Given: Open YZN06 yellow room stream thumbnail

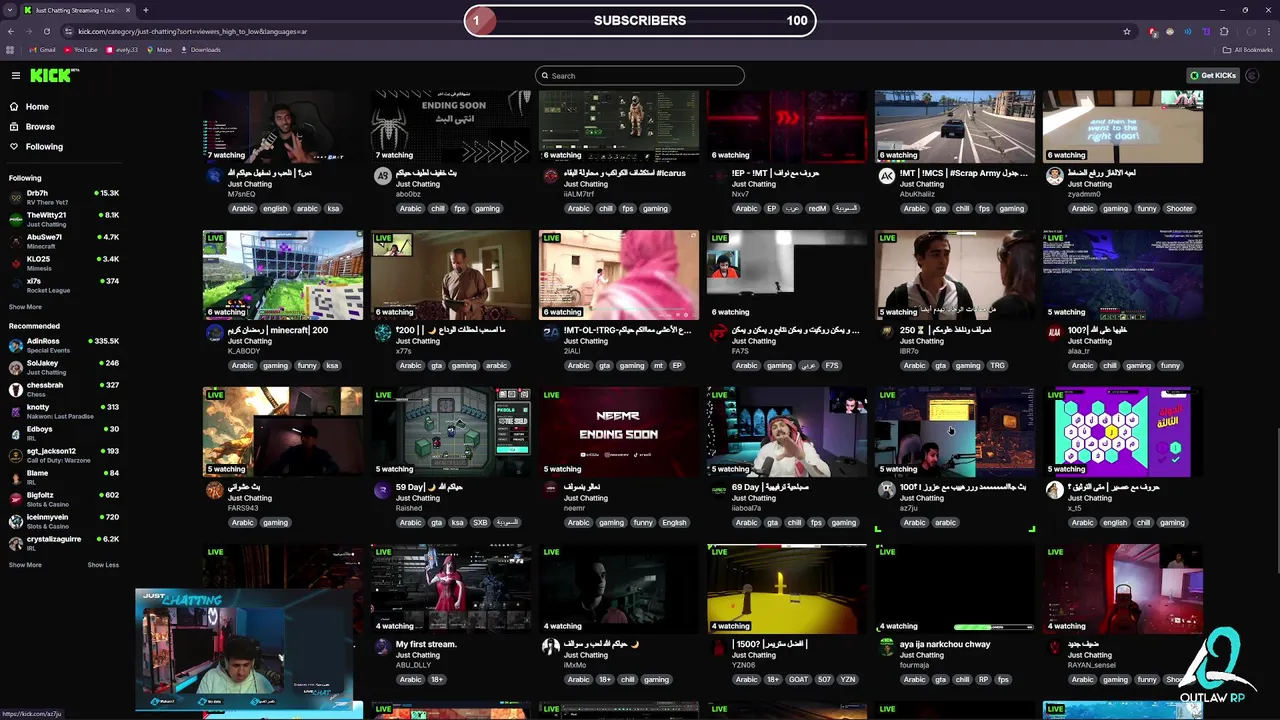Looking at the screenshot, I should [787, 589].
